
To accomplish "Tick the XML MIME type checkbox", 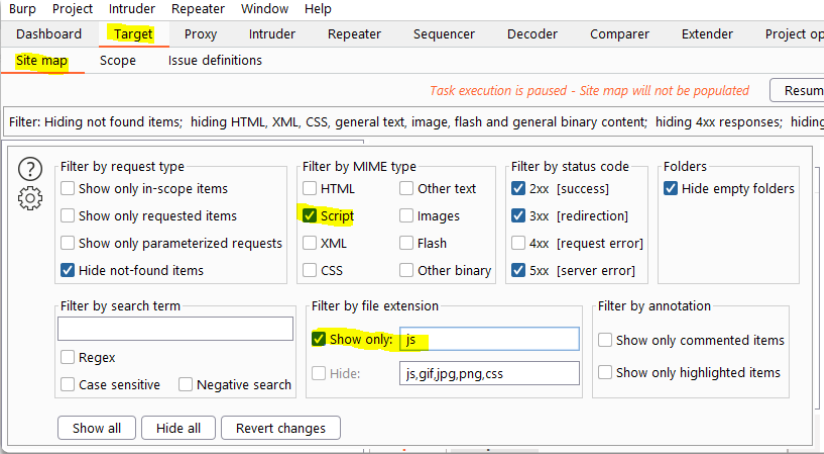I will point(310,243).
